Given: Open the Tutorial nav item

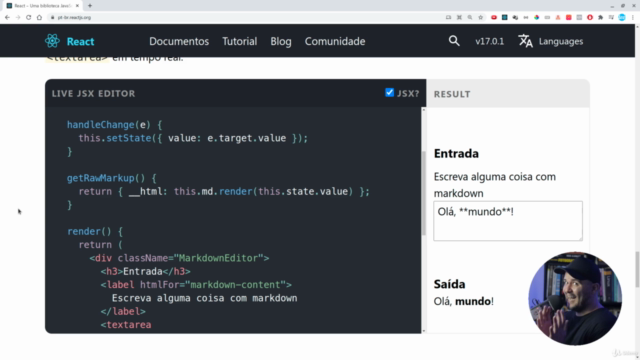Looking at the screenshot, I should pos(240,41).
